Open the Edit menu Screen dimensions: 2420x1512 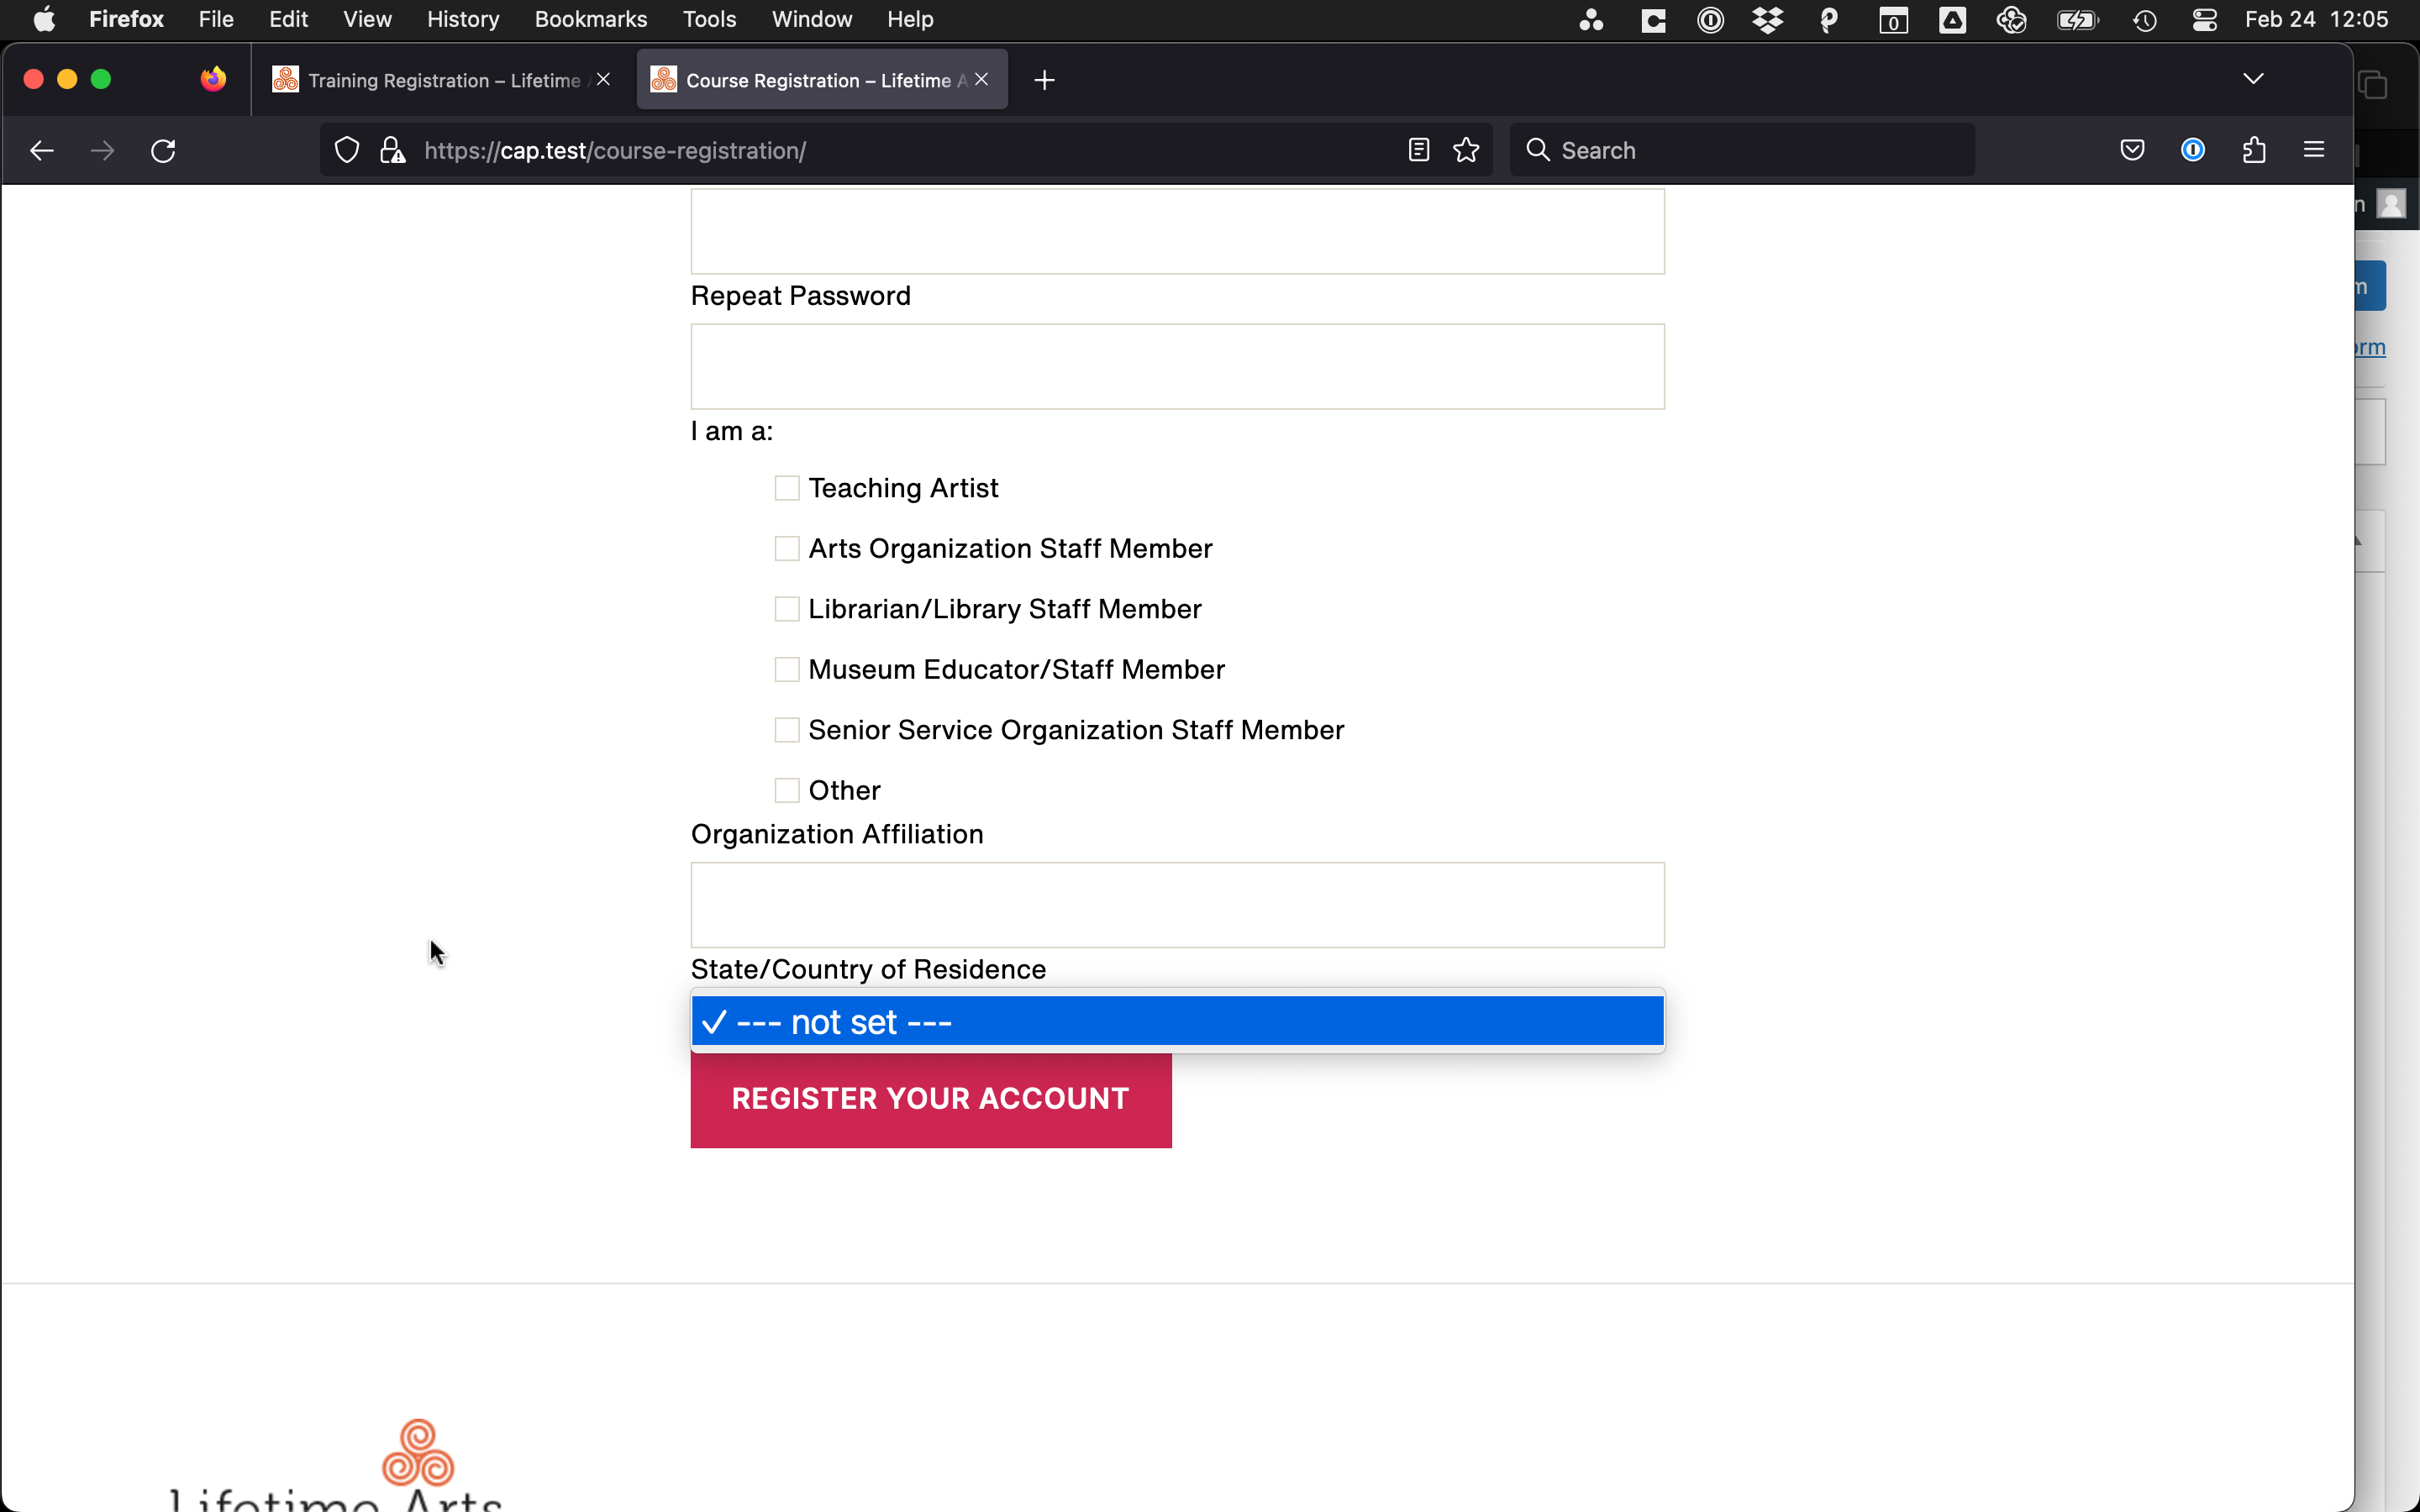click(x=288, y=20)
